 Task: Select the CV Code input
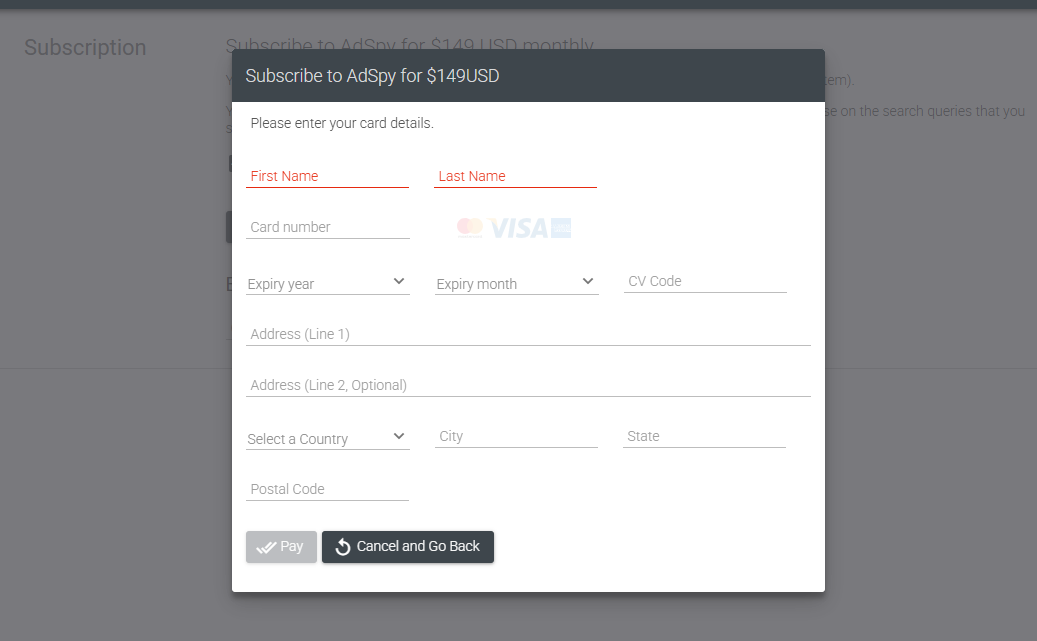pos(705,281)
